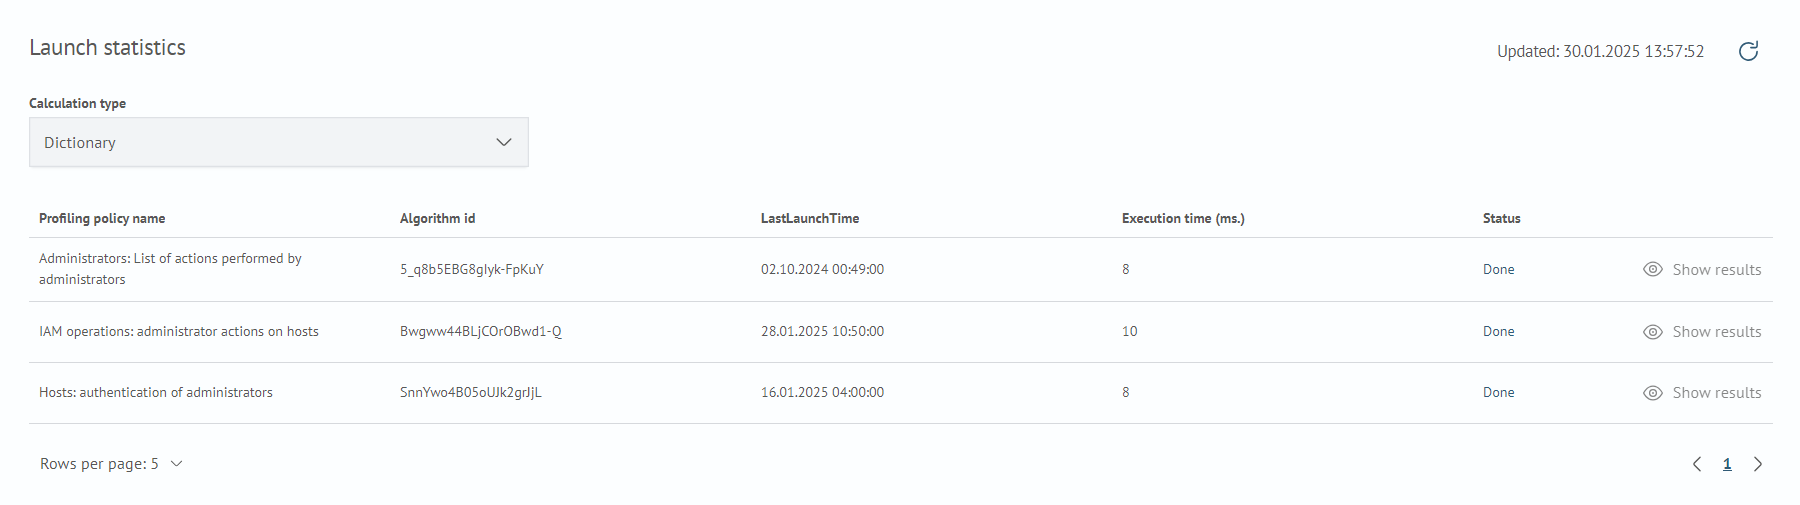Image resolution: width=1800 pixels, height=505 pixels.
Task: Select algorithm id Bwgww44BLjCOrOBwd1-Q
Action: 481,331
